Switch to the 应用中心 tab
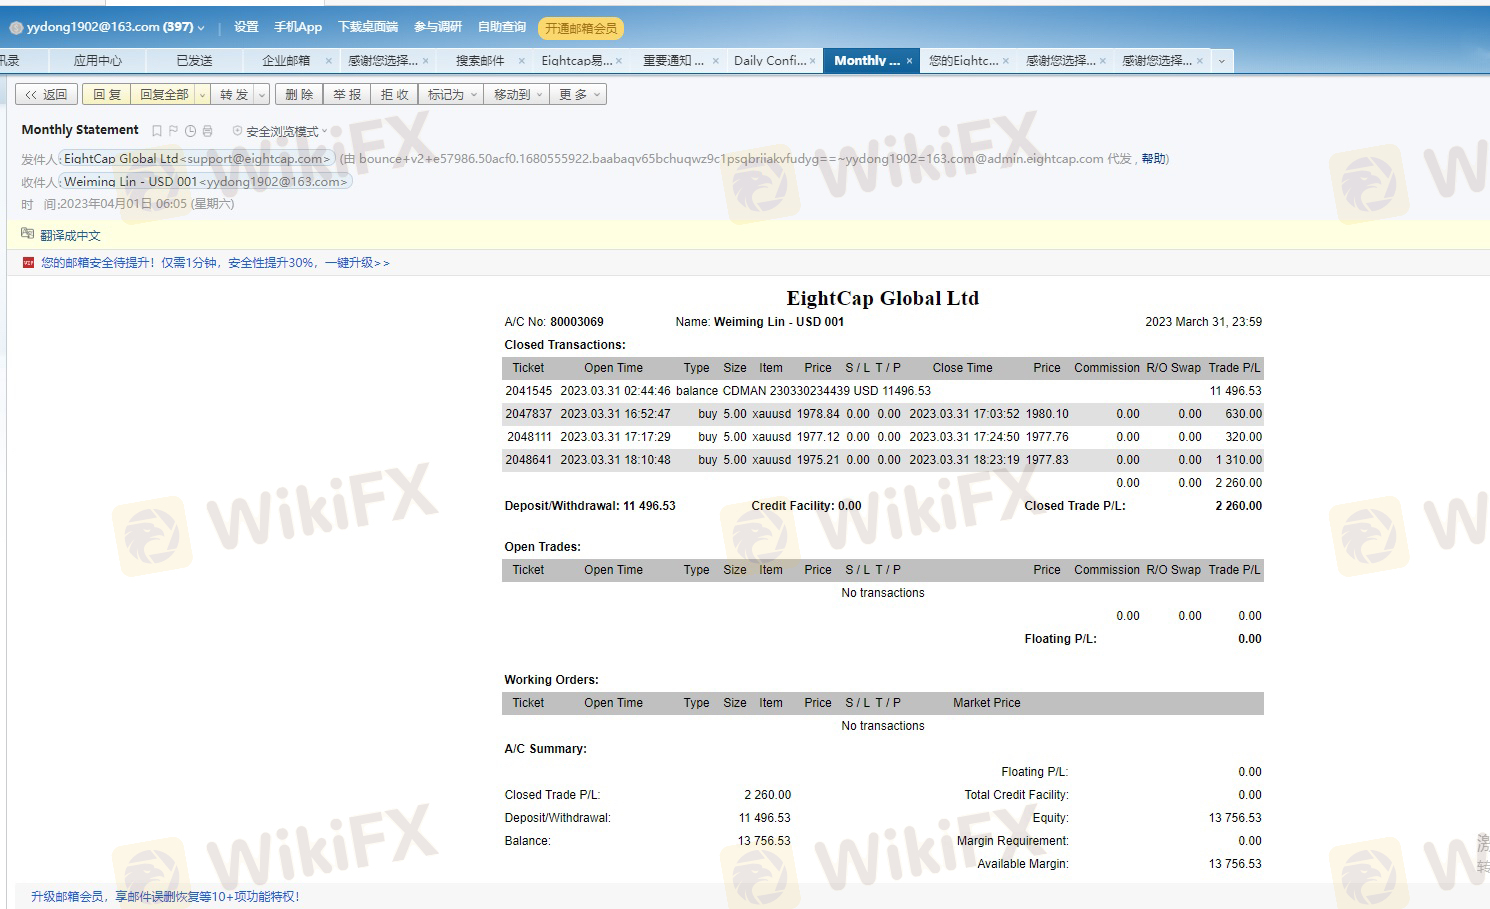 (x=98, y=61)
